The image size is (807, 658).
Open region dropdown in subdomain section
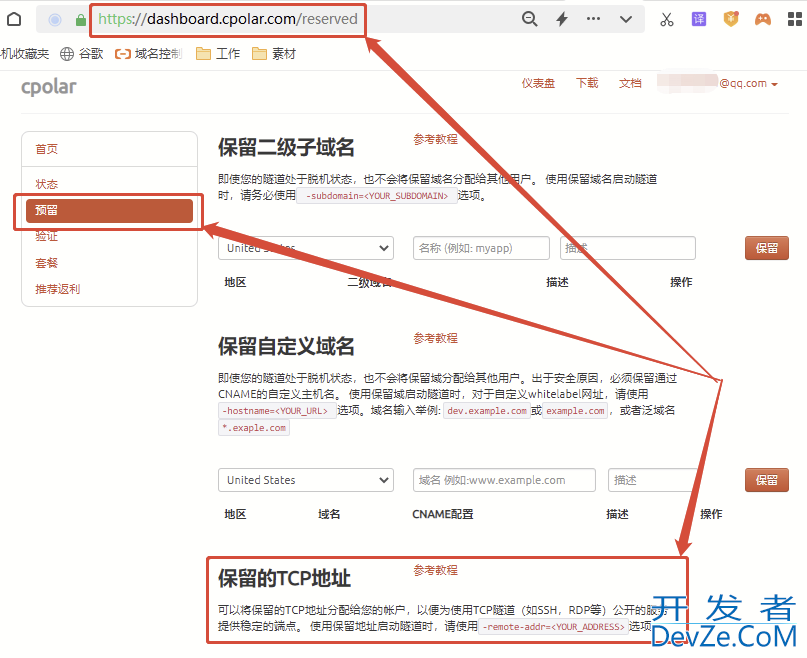306,248
